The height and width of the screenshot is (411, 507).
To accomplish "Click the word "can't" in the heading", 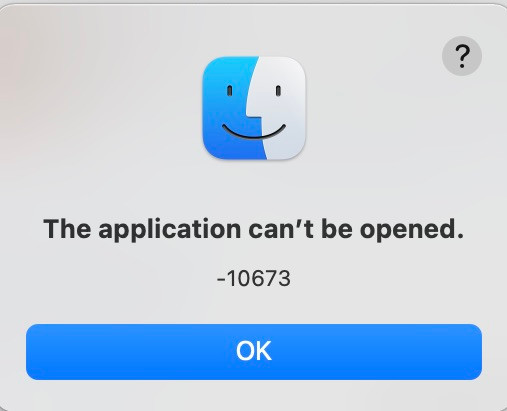I will click(281, 229).
